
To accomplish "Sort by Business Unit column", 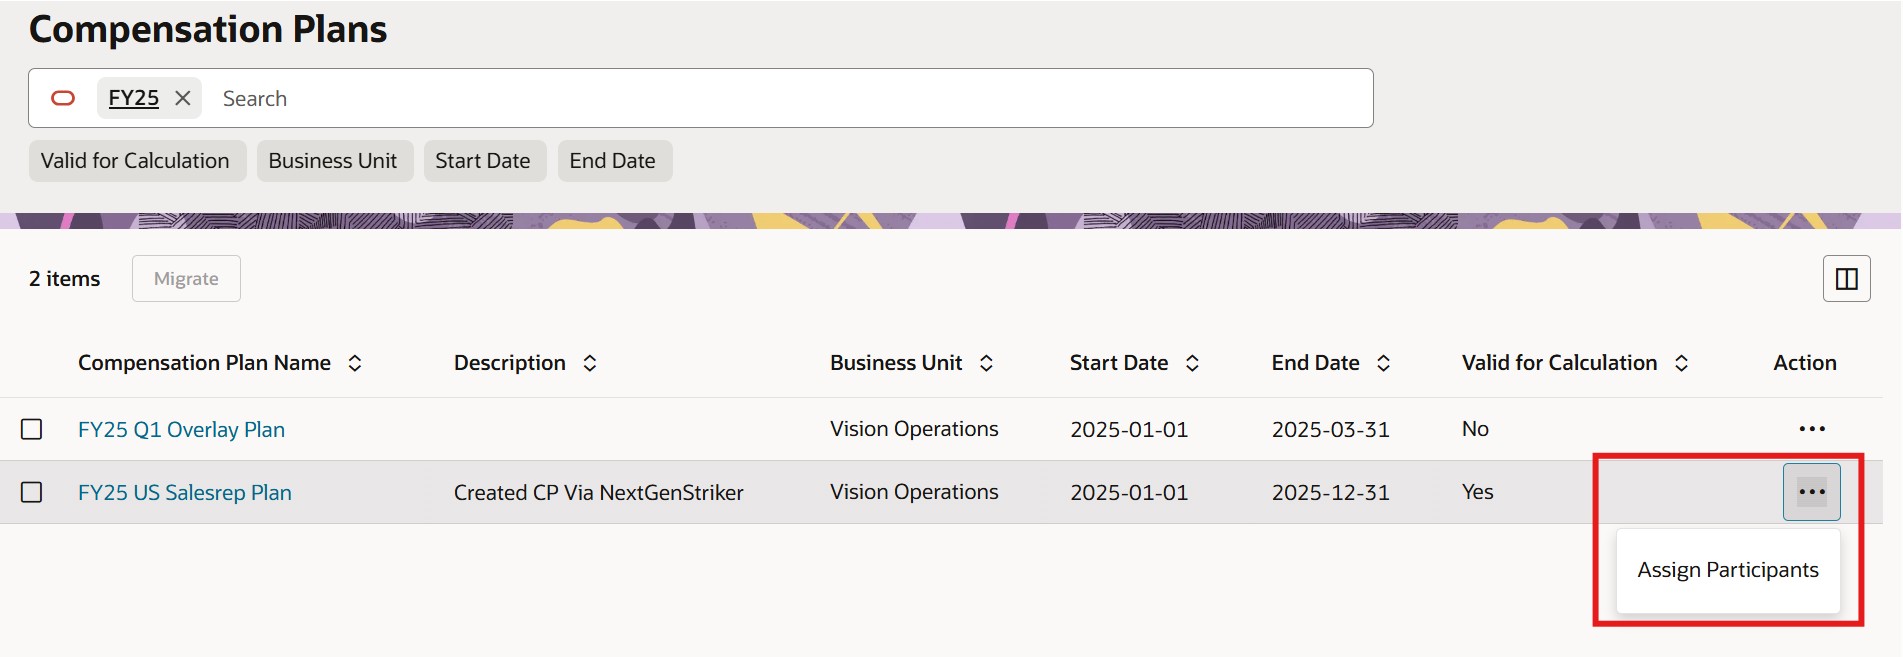I will [x=986, y=363].
